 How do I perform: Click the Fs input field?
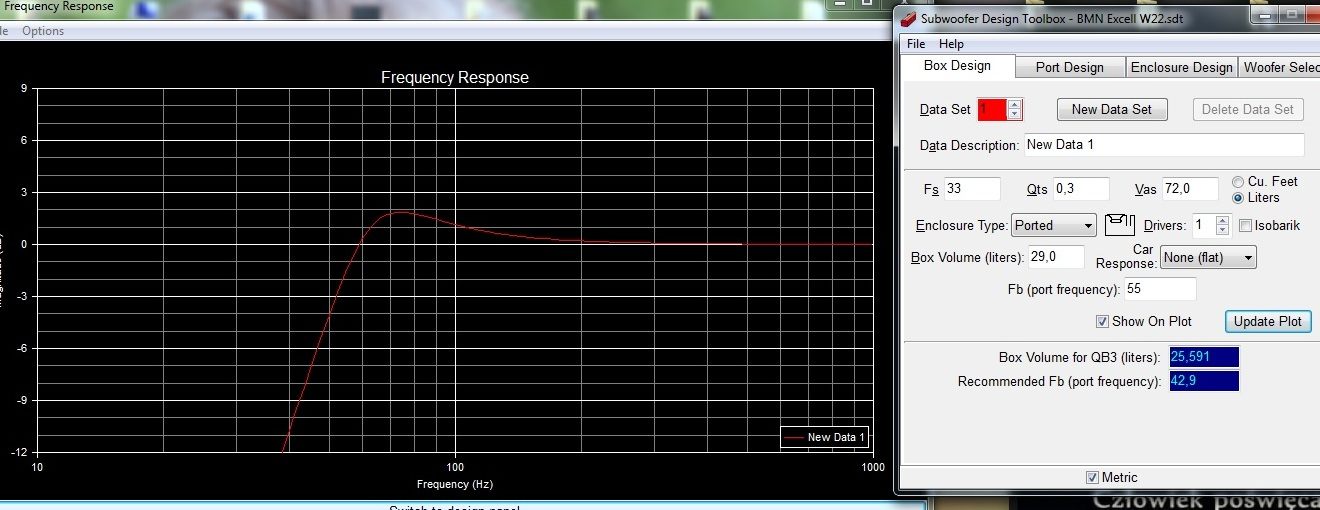(x=972, y=189)
